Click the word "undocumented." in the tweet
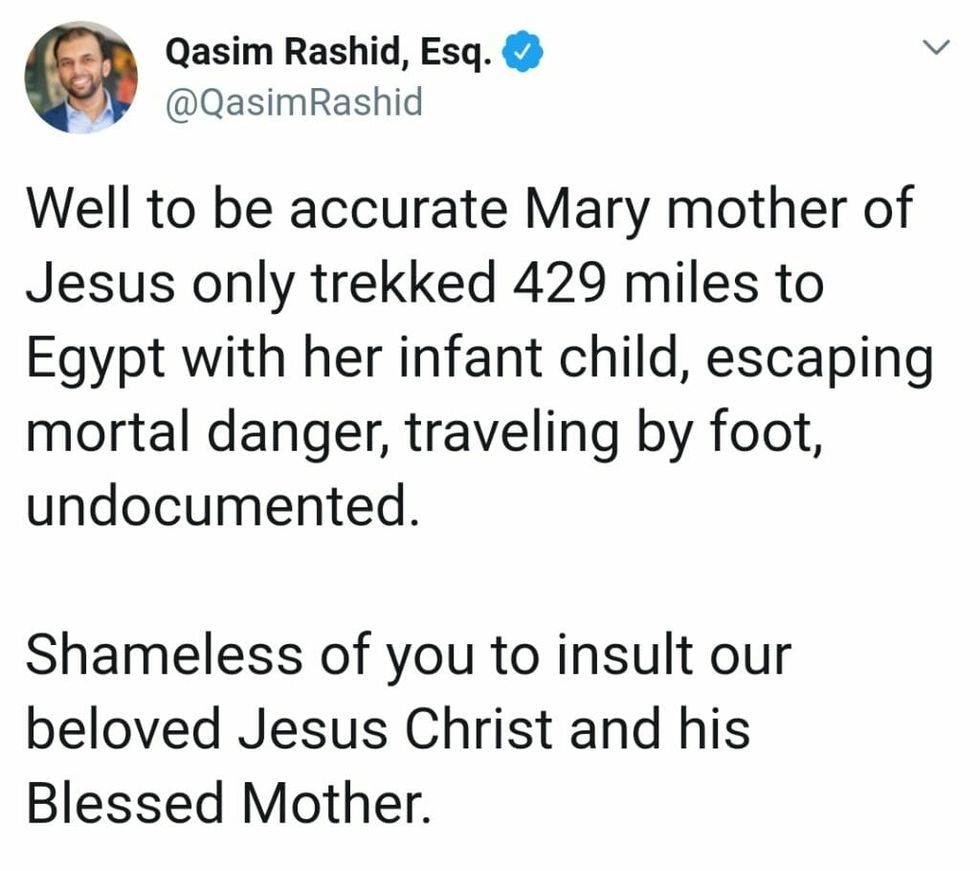 pyautogui.click(x=219, y=504)
